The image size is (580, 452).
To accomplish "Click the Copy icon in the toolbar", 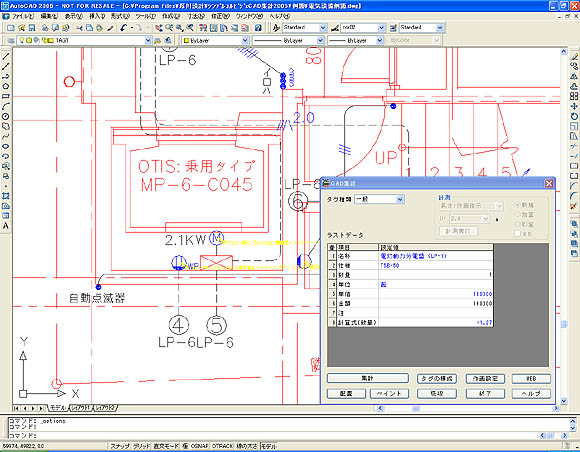I will pyautogui.click(x=90, y=28).
